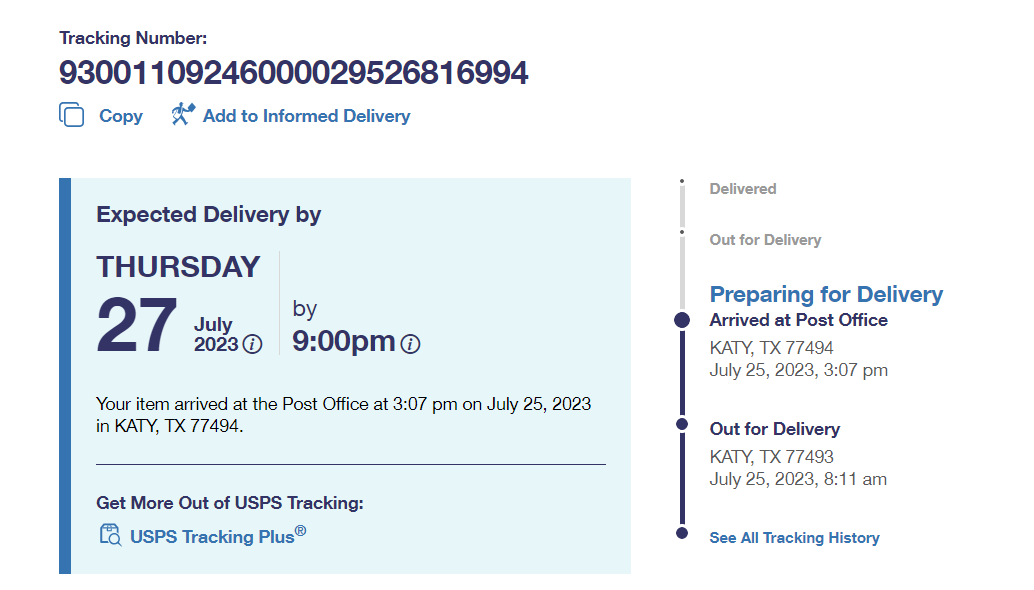Image resolution: width=1034 pixels, height=590 pixels.
Task: Expand See All Tracking History
Action: [794, 538]
